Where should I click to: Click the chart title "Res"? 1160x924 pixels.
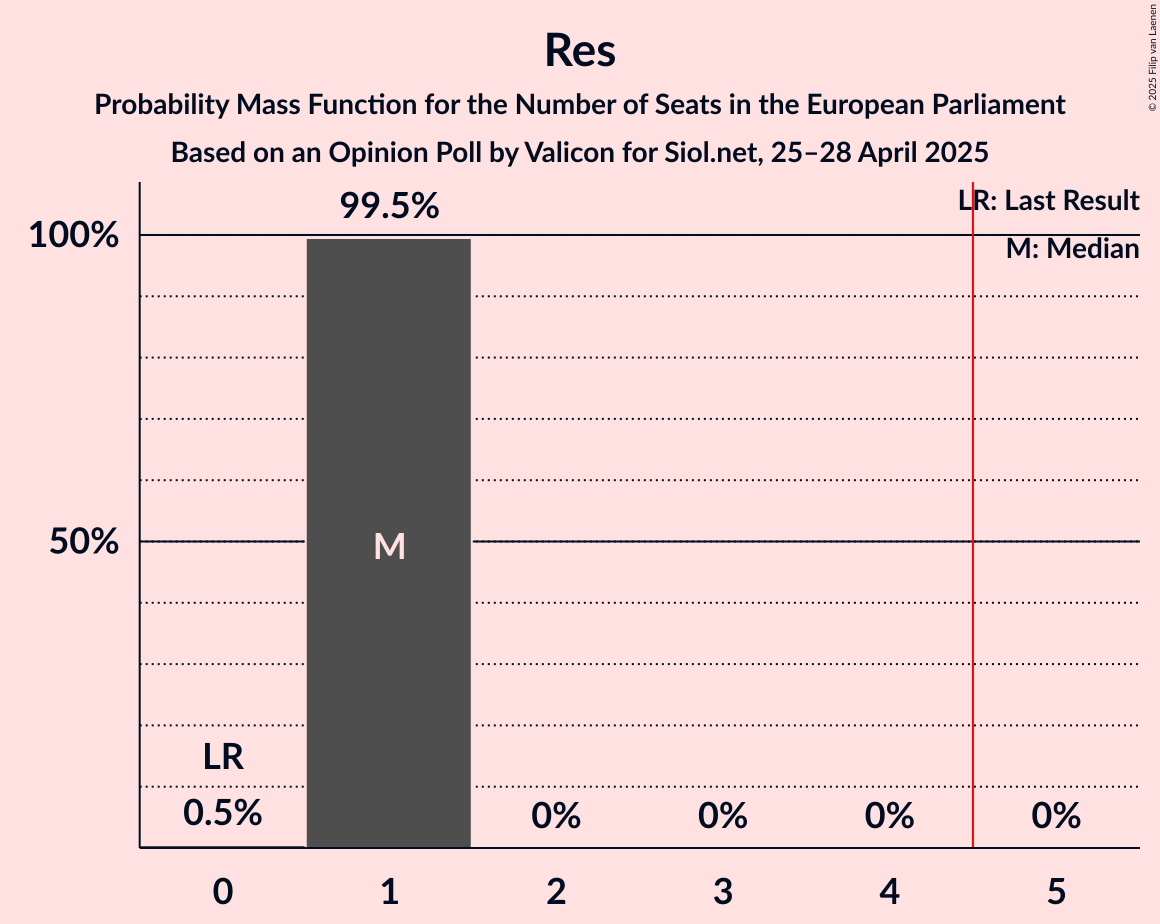pyautogui.click(x=580, y=50)
